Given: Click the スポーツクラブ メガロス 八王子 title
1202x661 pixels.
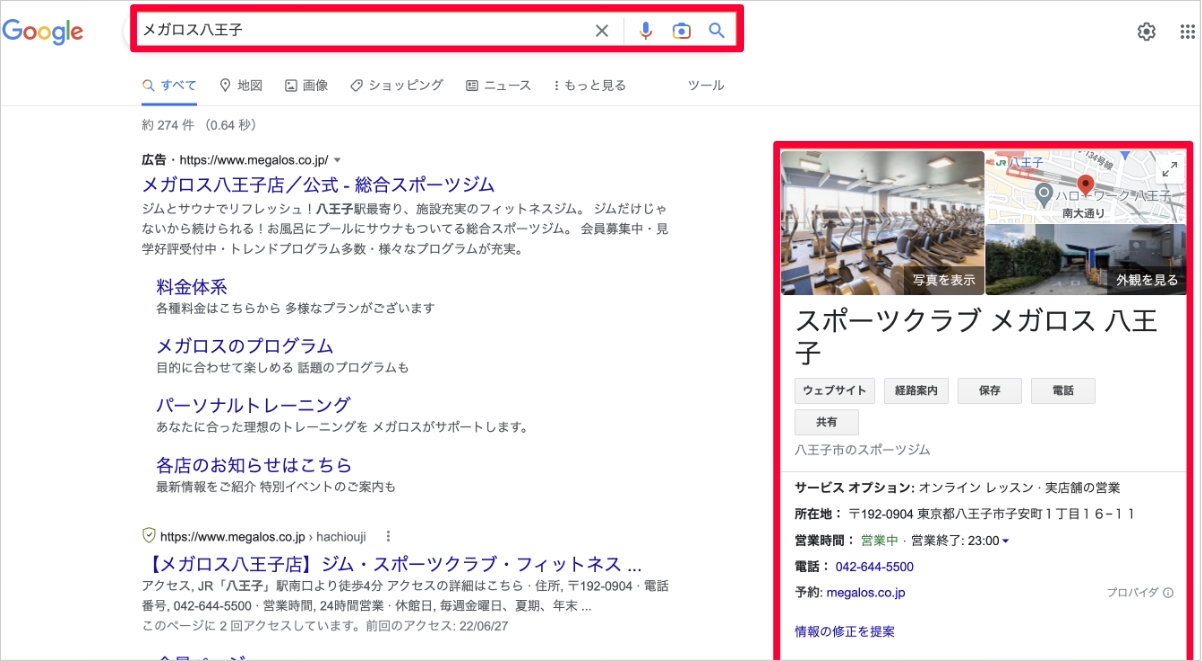Looking at the screenshot, I should tap(976, 337).
